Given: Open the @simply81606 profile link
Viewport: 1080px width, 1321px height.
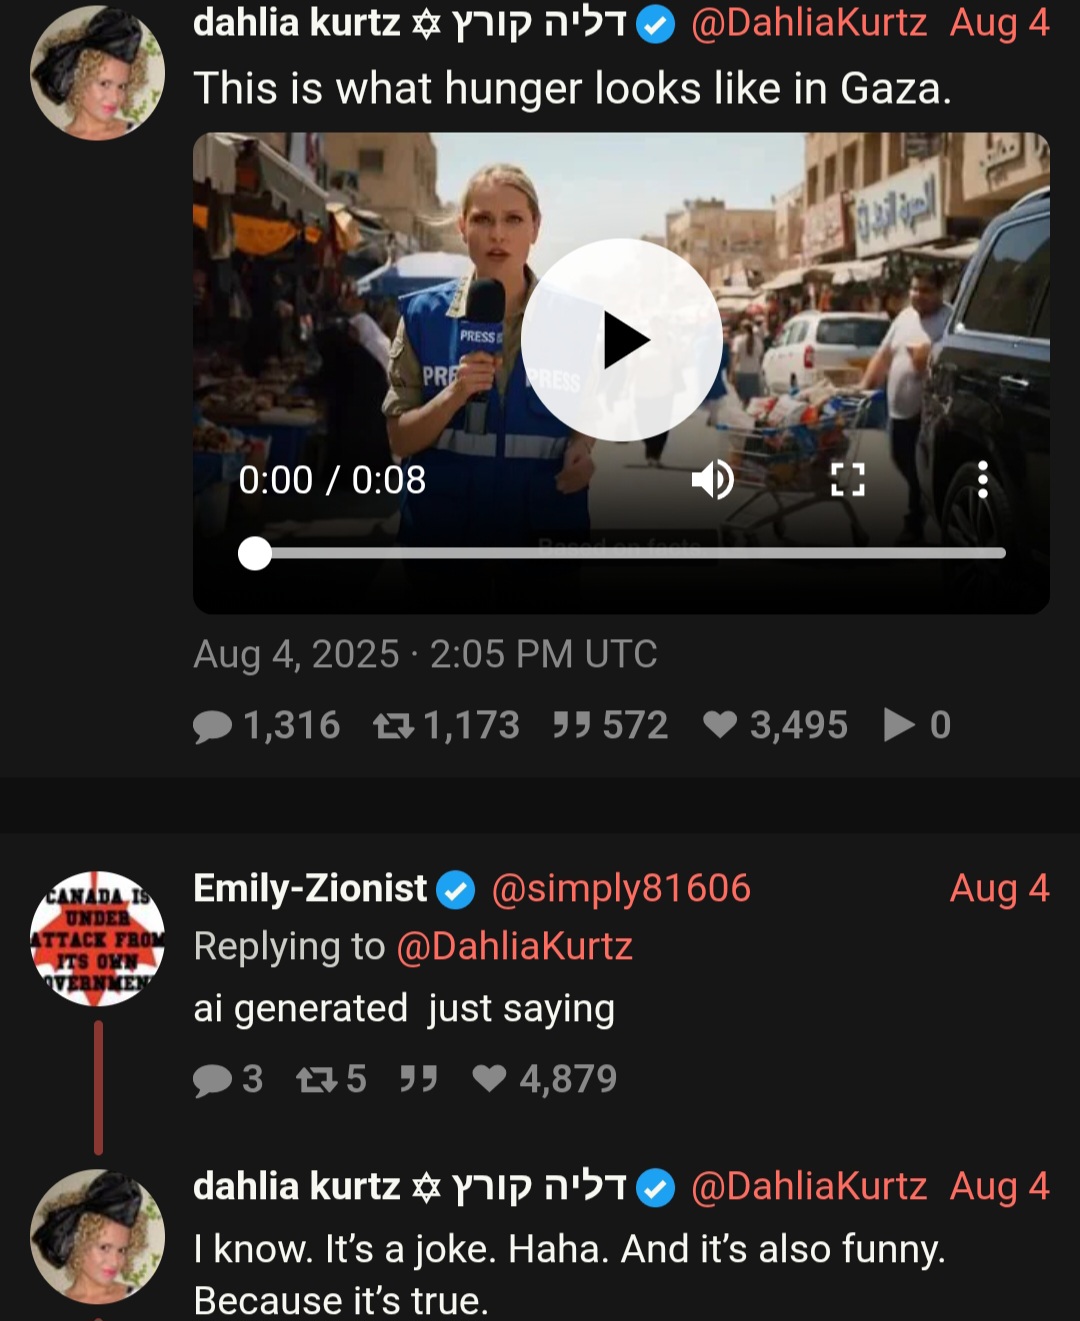Looking at the screenshot, I should (620, 888).
